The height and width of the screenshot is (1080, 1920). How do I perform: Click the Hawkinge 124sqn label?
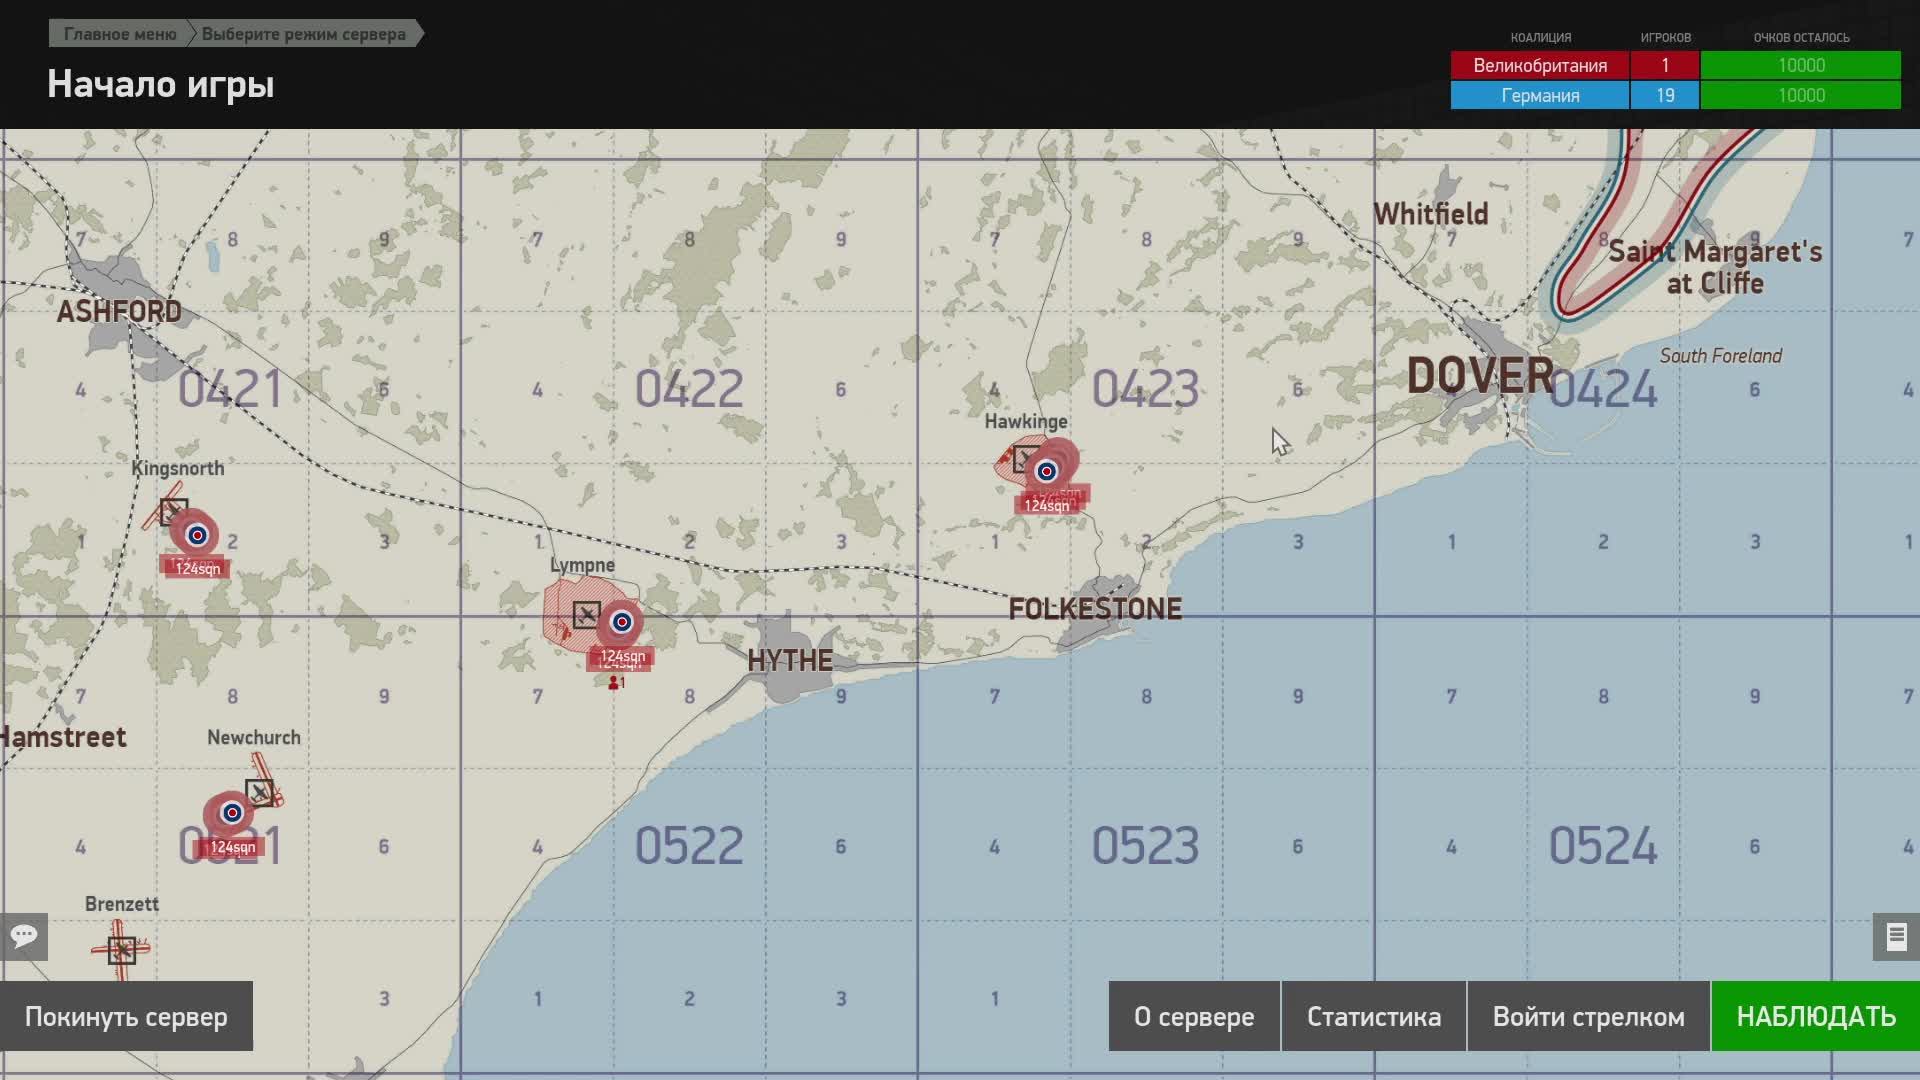[x=1046, y=506]
